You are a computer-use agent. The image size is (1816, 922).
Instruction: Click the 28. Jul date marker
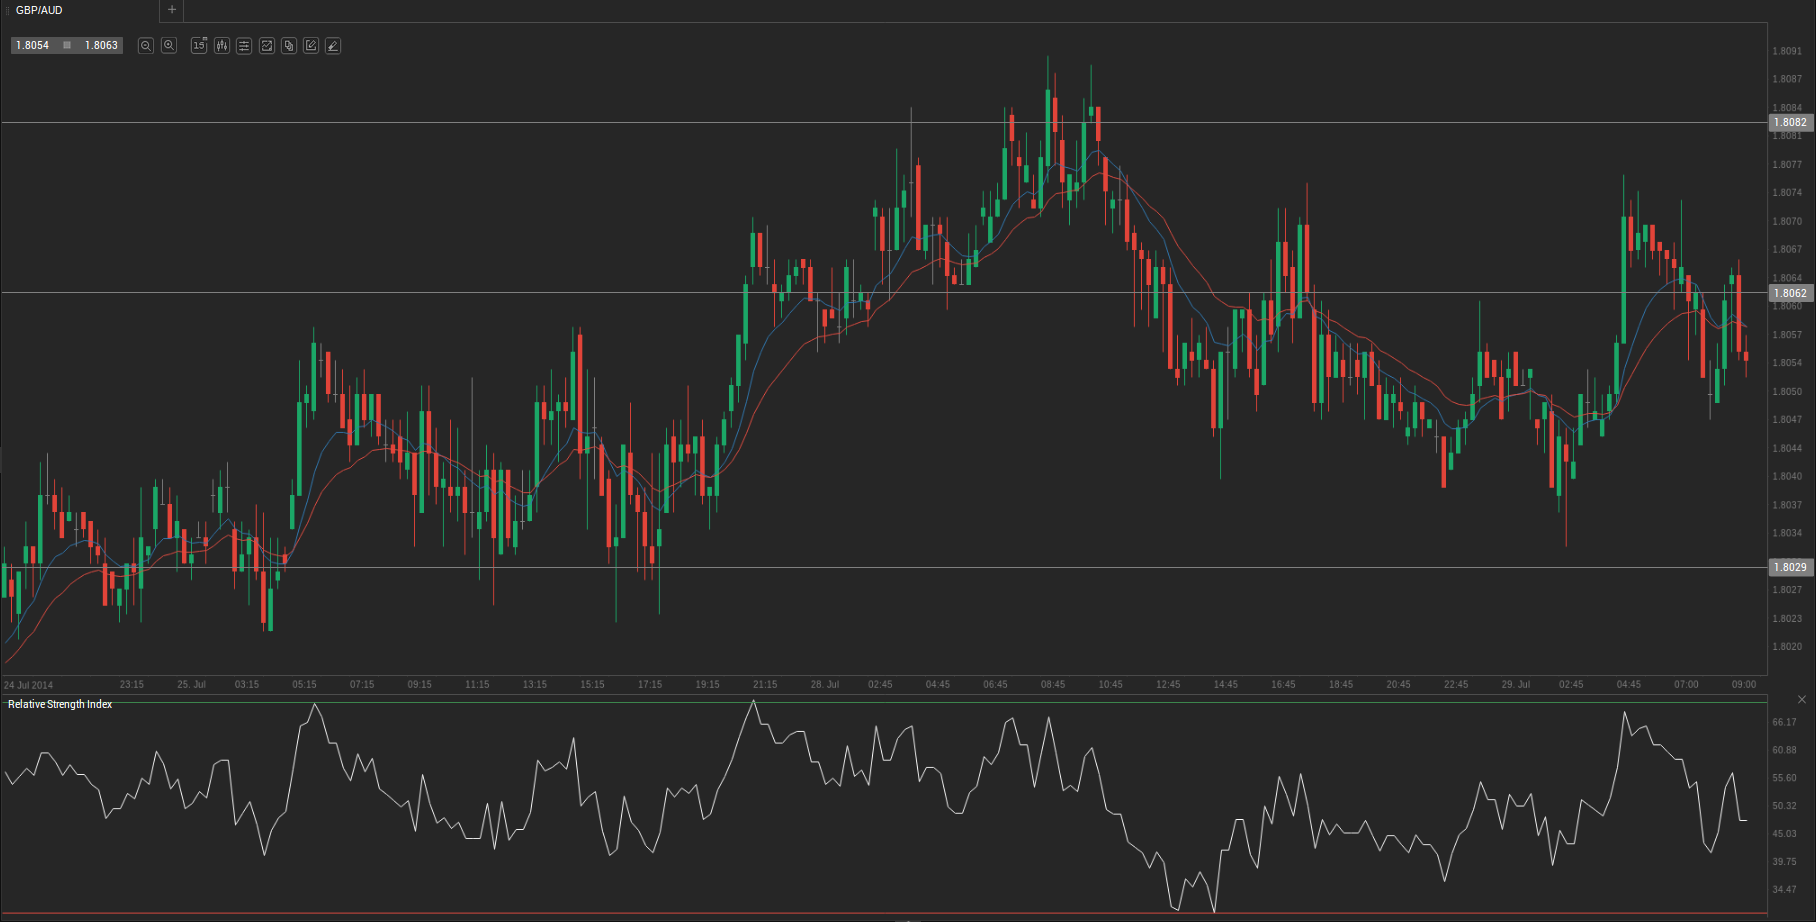click(825, 685)
